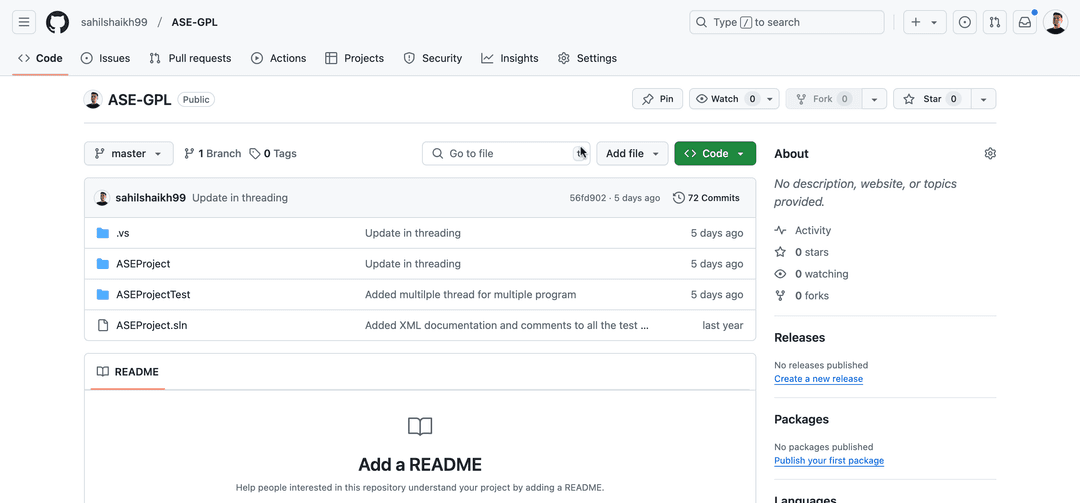Open the create new plus dropdown
Viewport: 1080px width, 503px height.
click(x=924, y=22)
